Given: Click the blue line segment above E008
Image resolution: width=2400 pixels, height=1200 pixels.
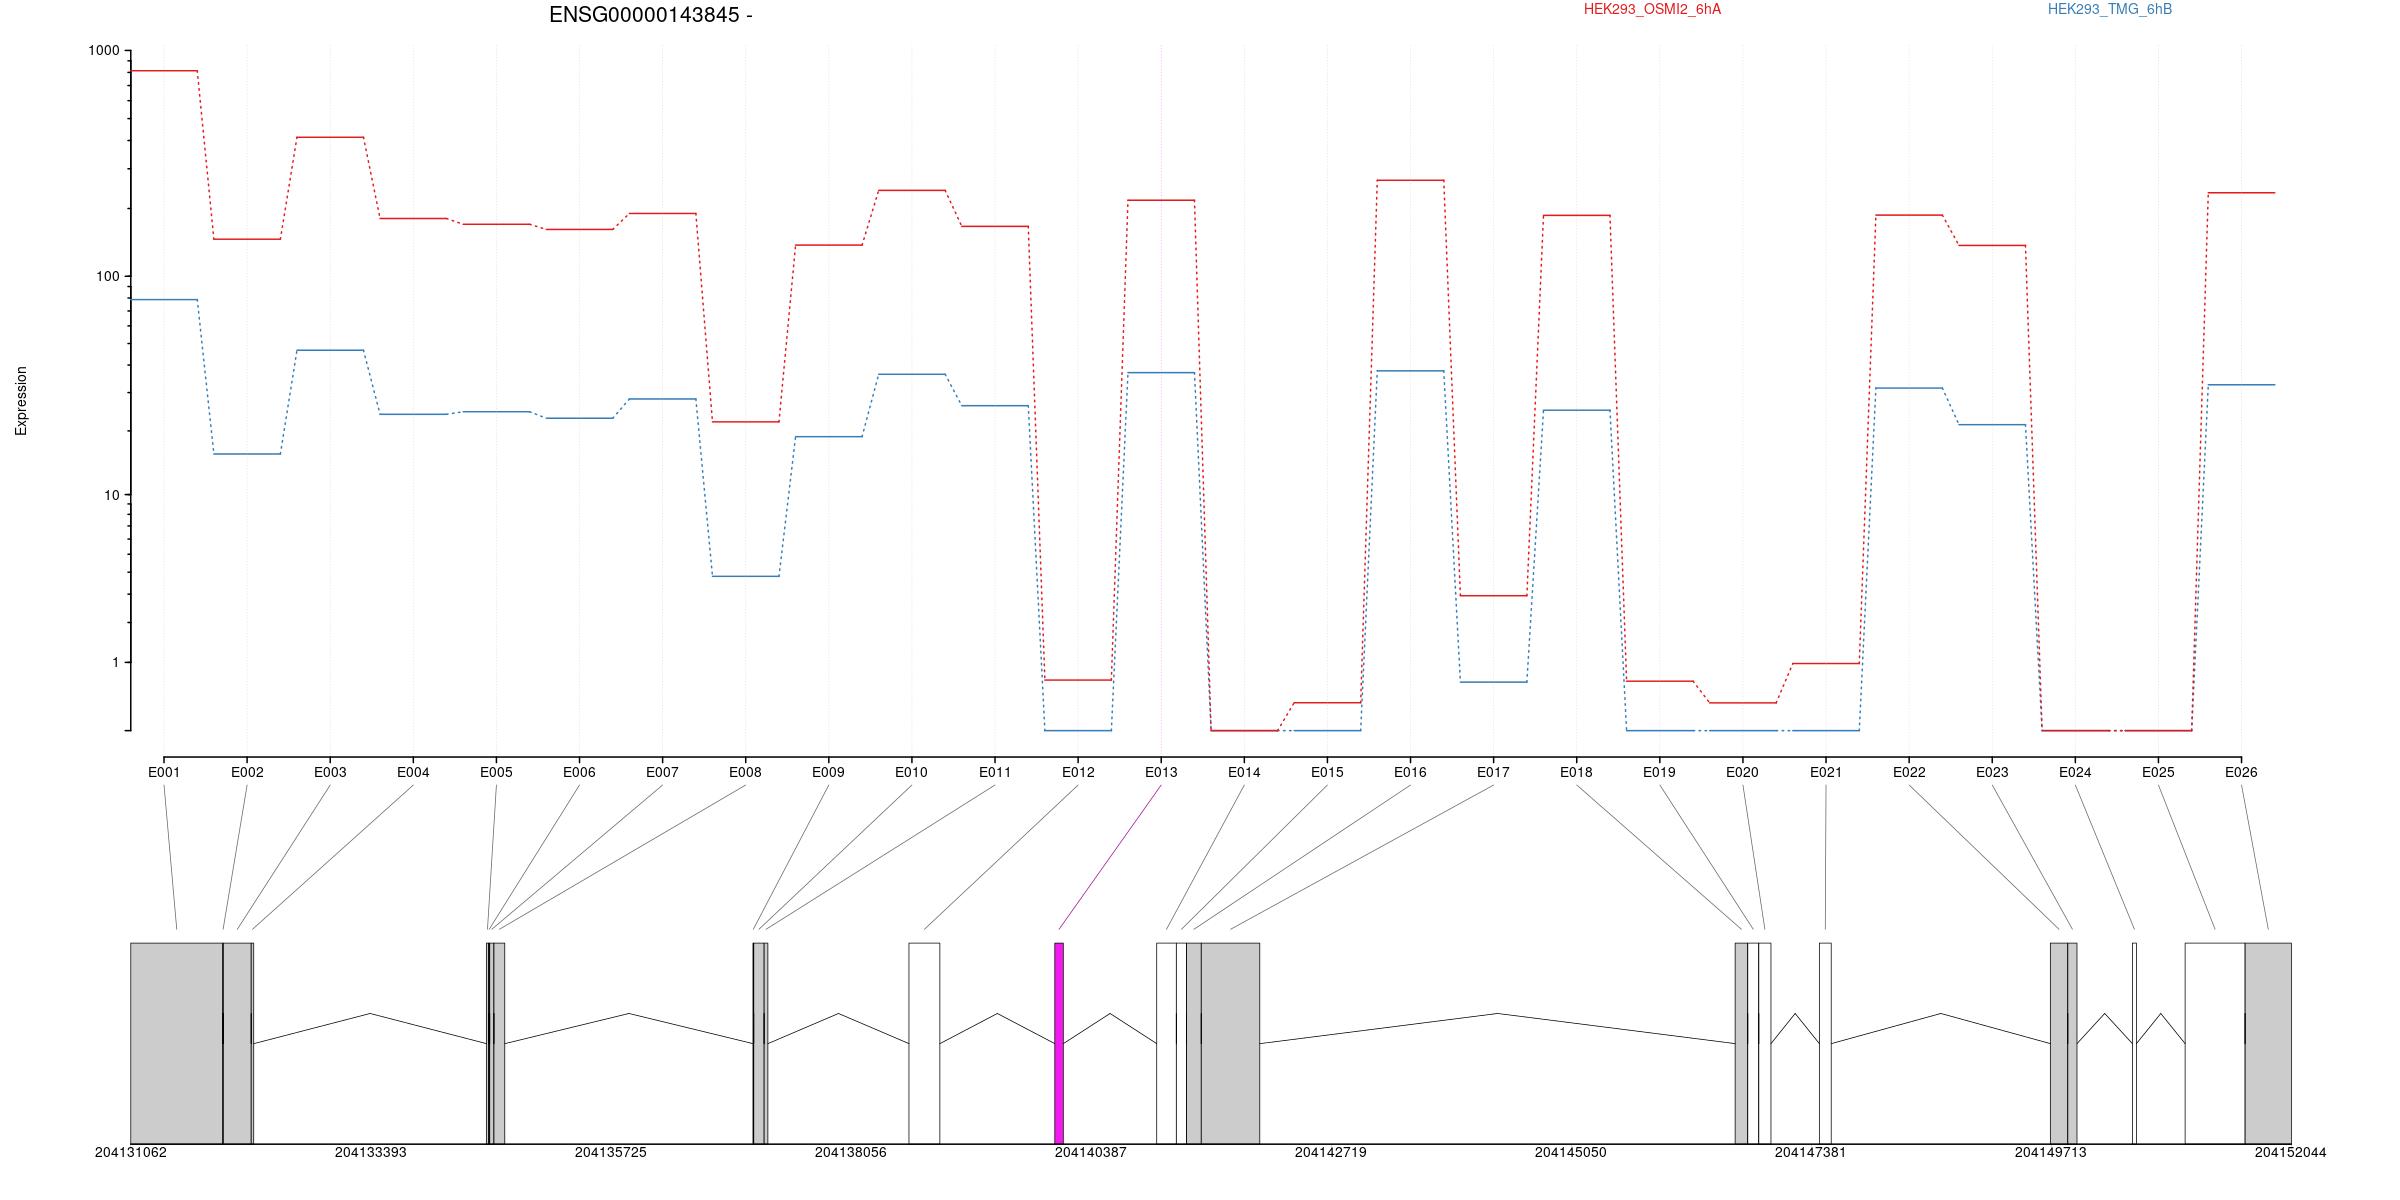Looking at the screenshot, I should pos(745,576).
